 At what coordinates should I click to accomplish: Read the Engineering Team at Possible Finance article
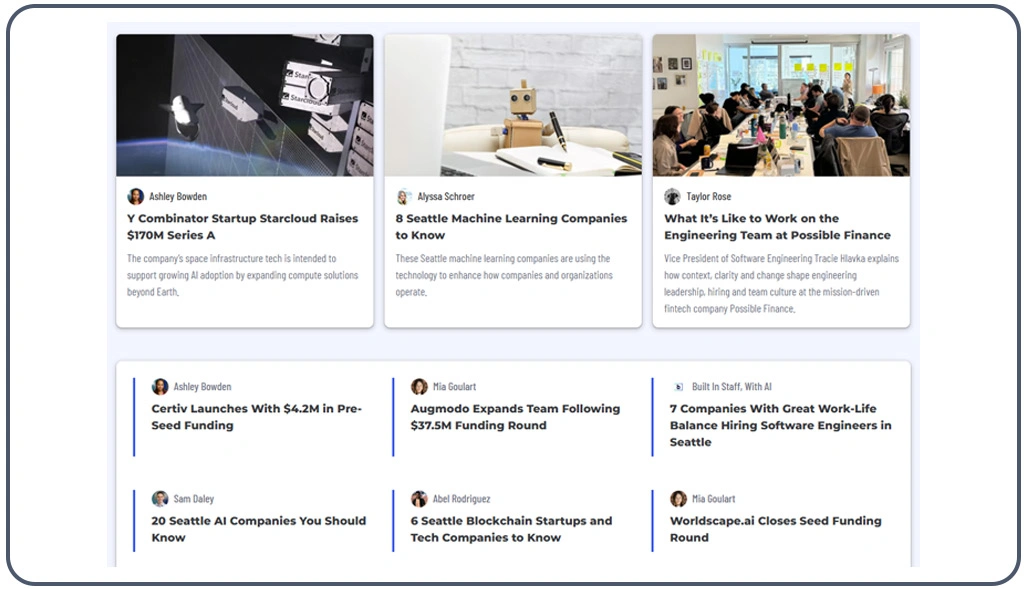[777, 226]
